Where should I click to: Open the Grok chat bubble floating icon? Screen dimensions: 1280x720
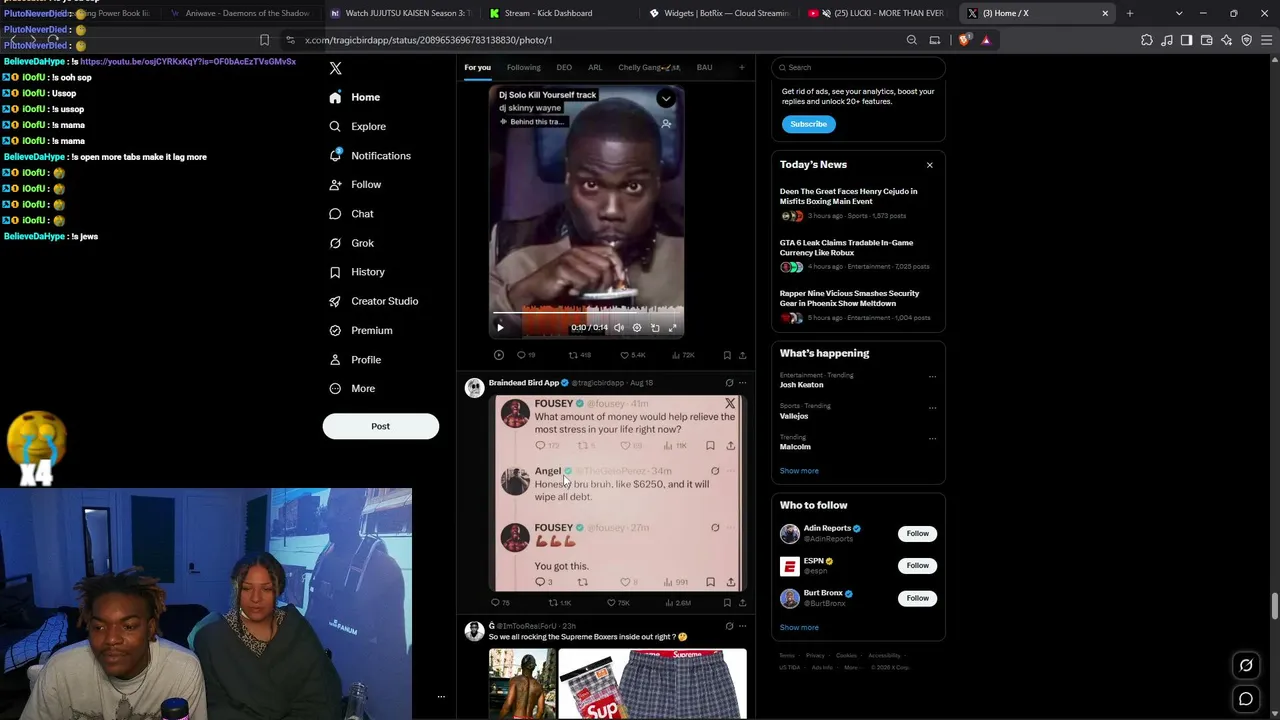point(1246,665)
